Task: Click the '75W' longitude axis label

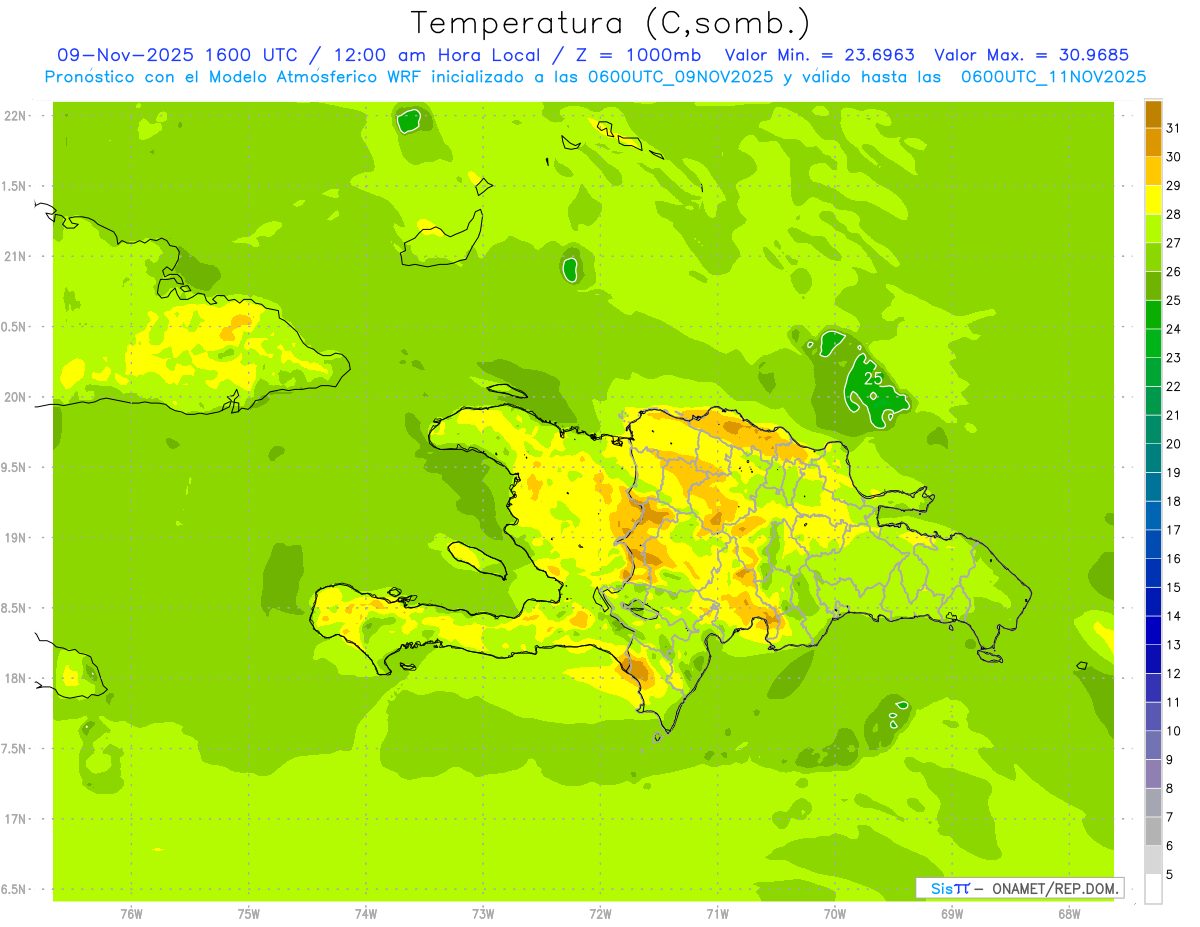Action: [249, 914]
